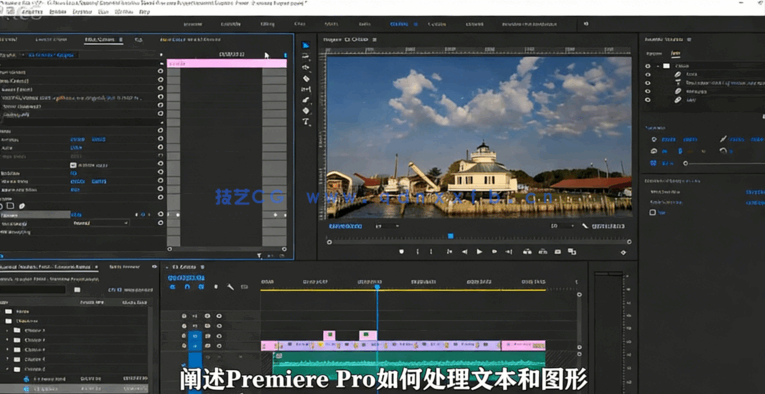Open the Essential Graphics panel menu
This screenshot has height=394, width=765.
click(688, 39)
